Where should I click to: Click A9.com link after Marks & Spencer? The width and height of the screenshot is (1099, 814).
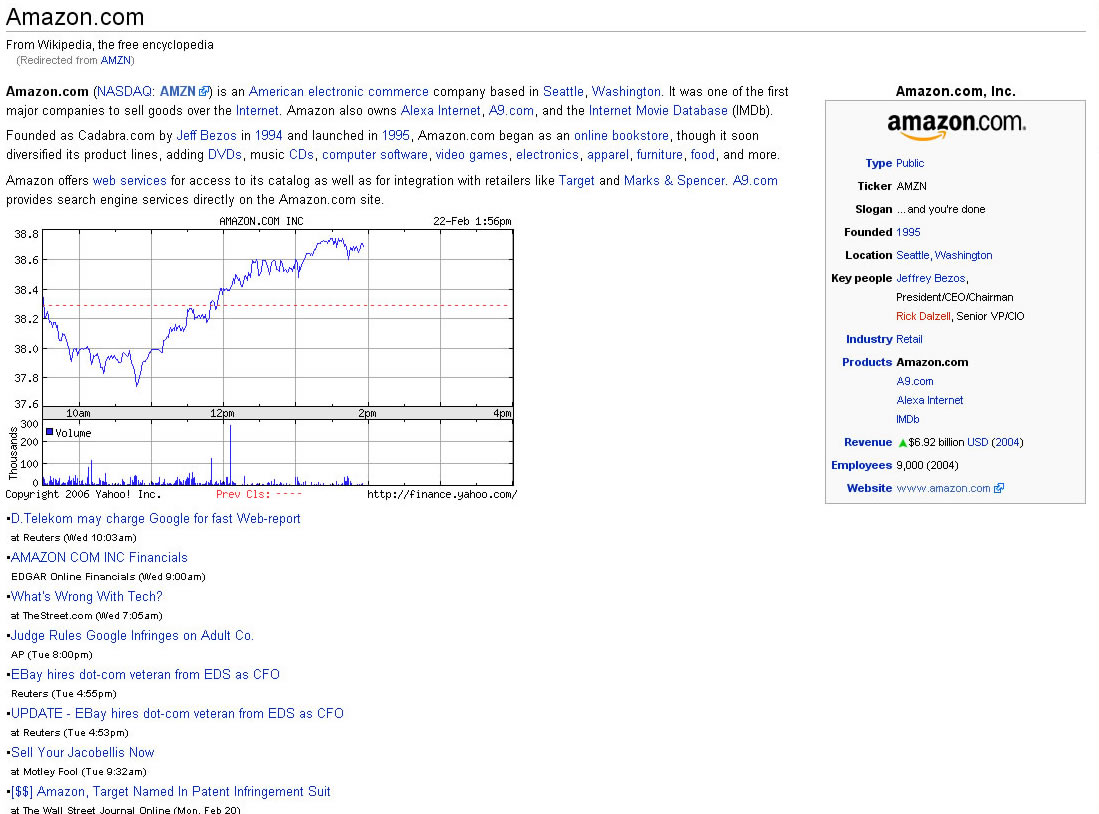click(755, 181)
